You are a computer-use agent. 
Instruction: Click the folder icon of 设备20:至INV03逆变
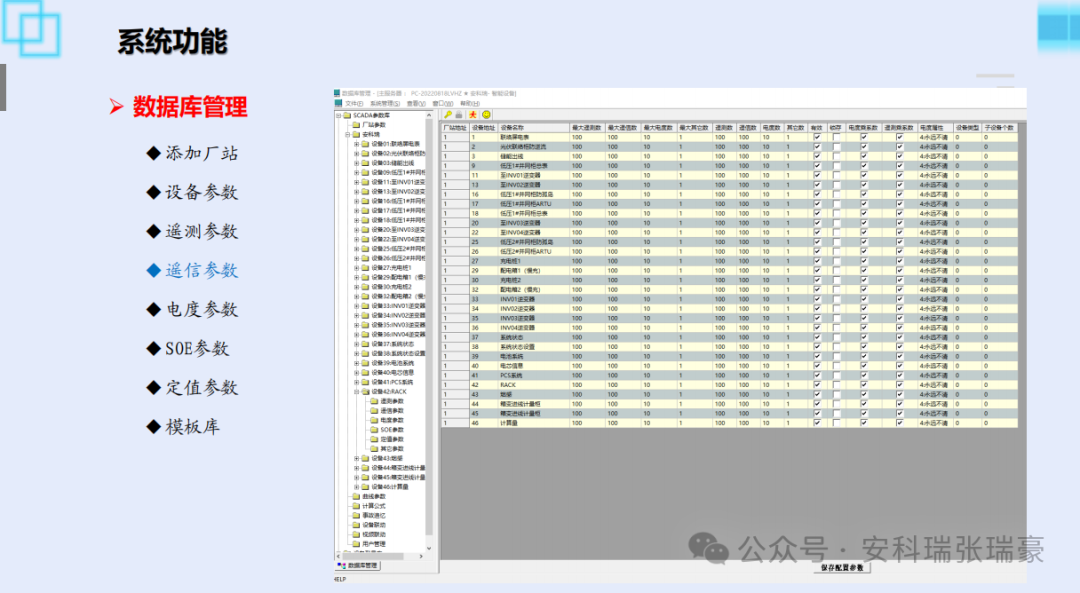tap(366, 230)
